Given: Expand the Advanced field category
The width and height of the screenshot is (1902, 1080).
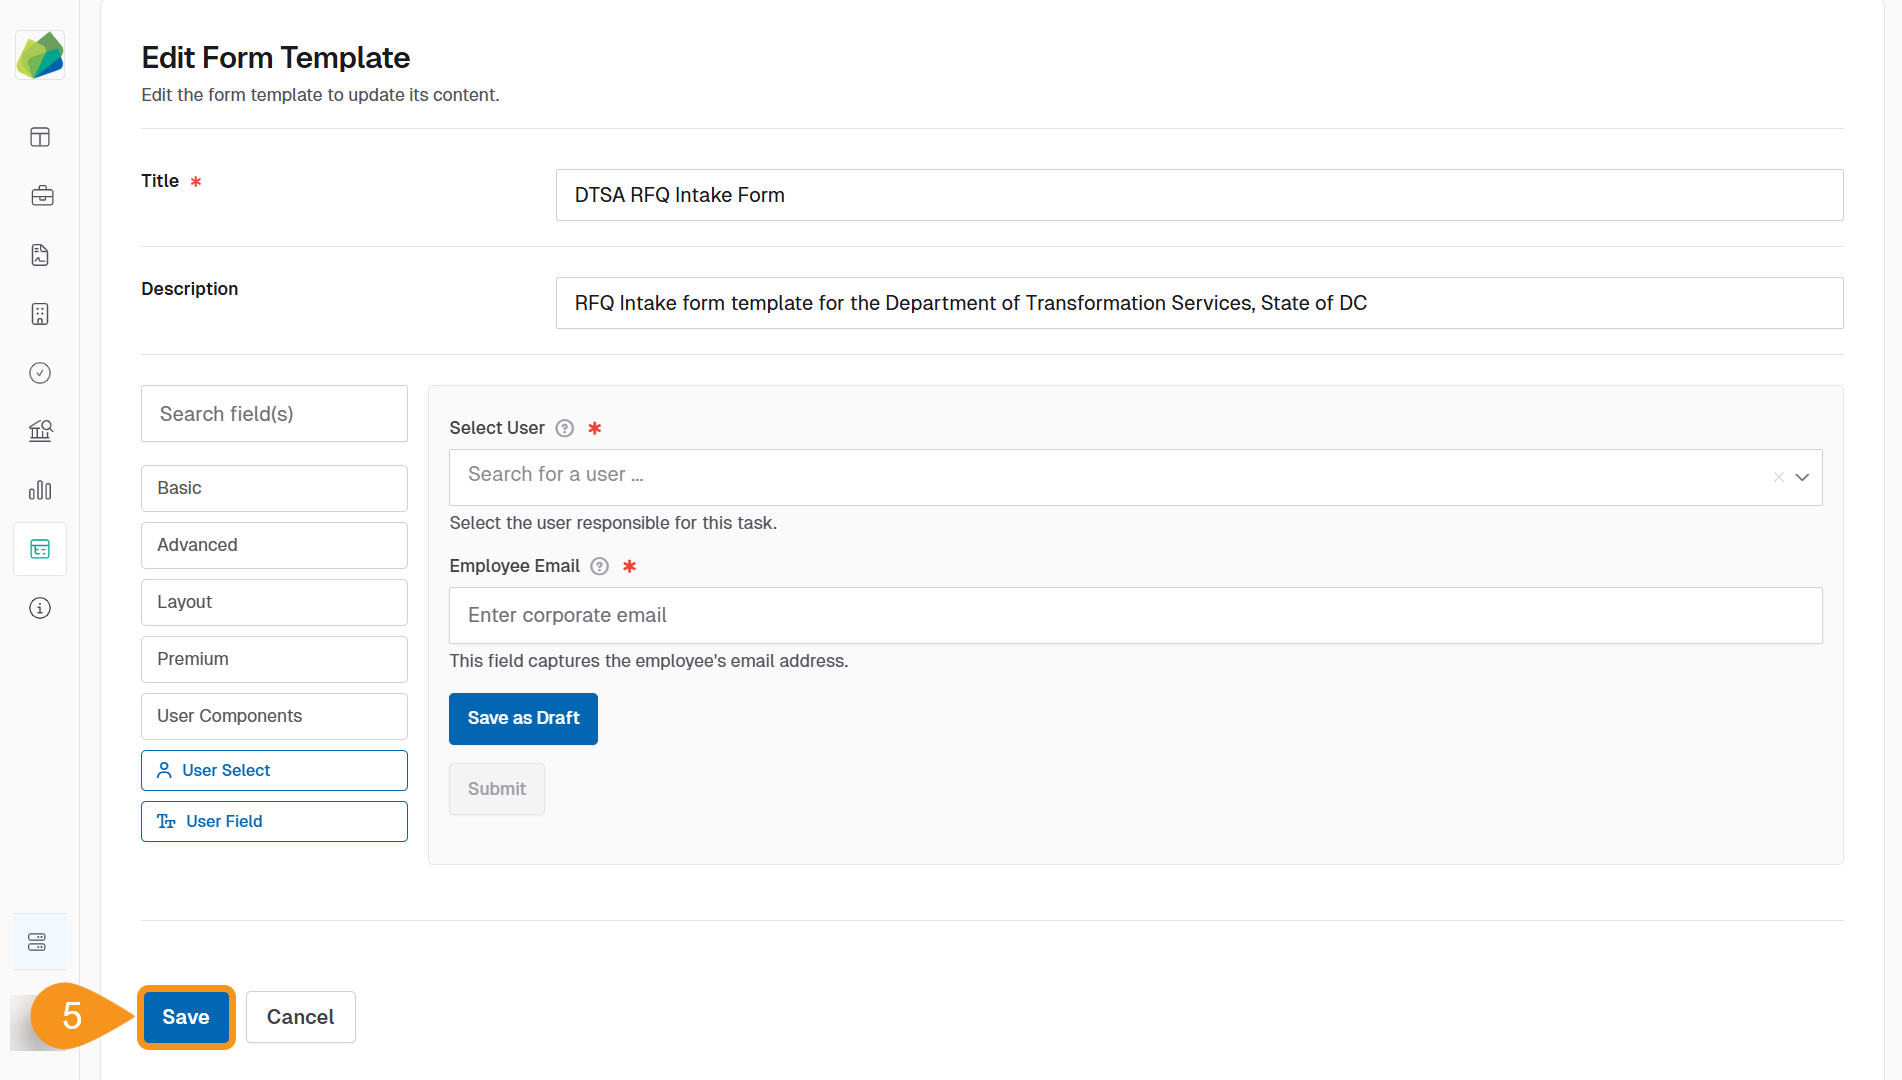Looking at the screenshot, I should pyautogui.click(x=273, y=545).
